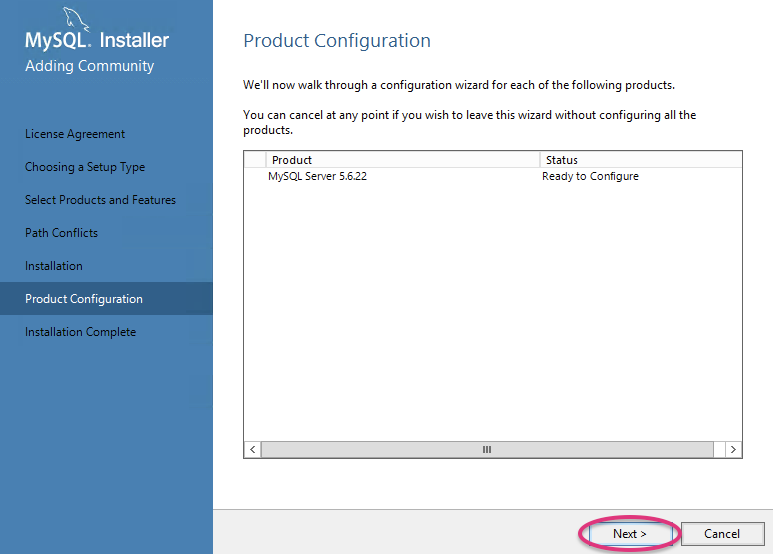Select the Path Conflicts step
The width and height of the screenshot is (773, 554).
[61, 233]
